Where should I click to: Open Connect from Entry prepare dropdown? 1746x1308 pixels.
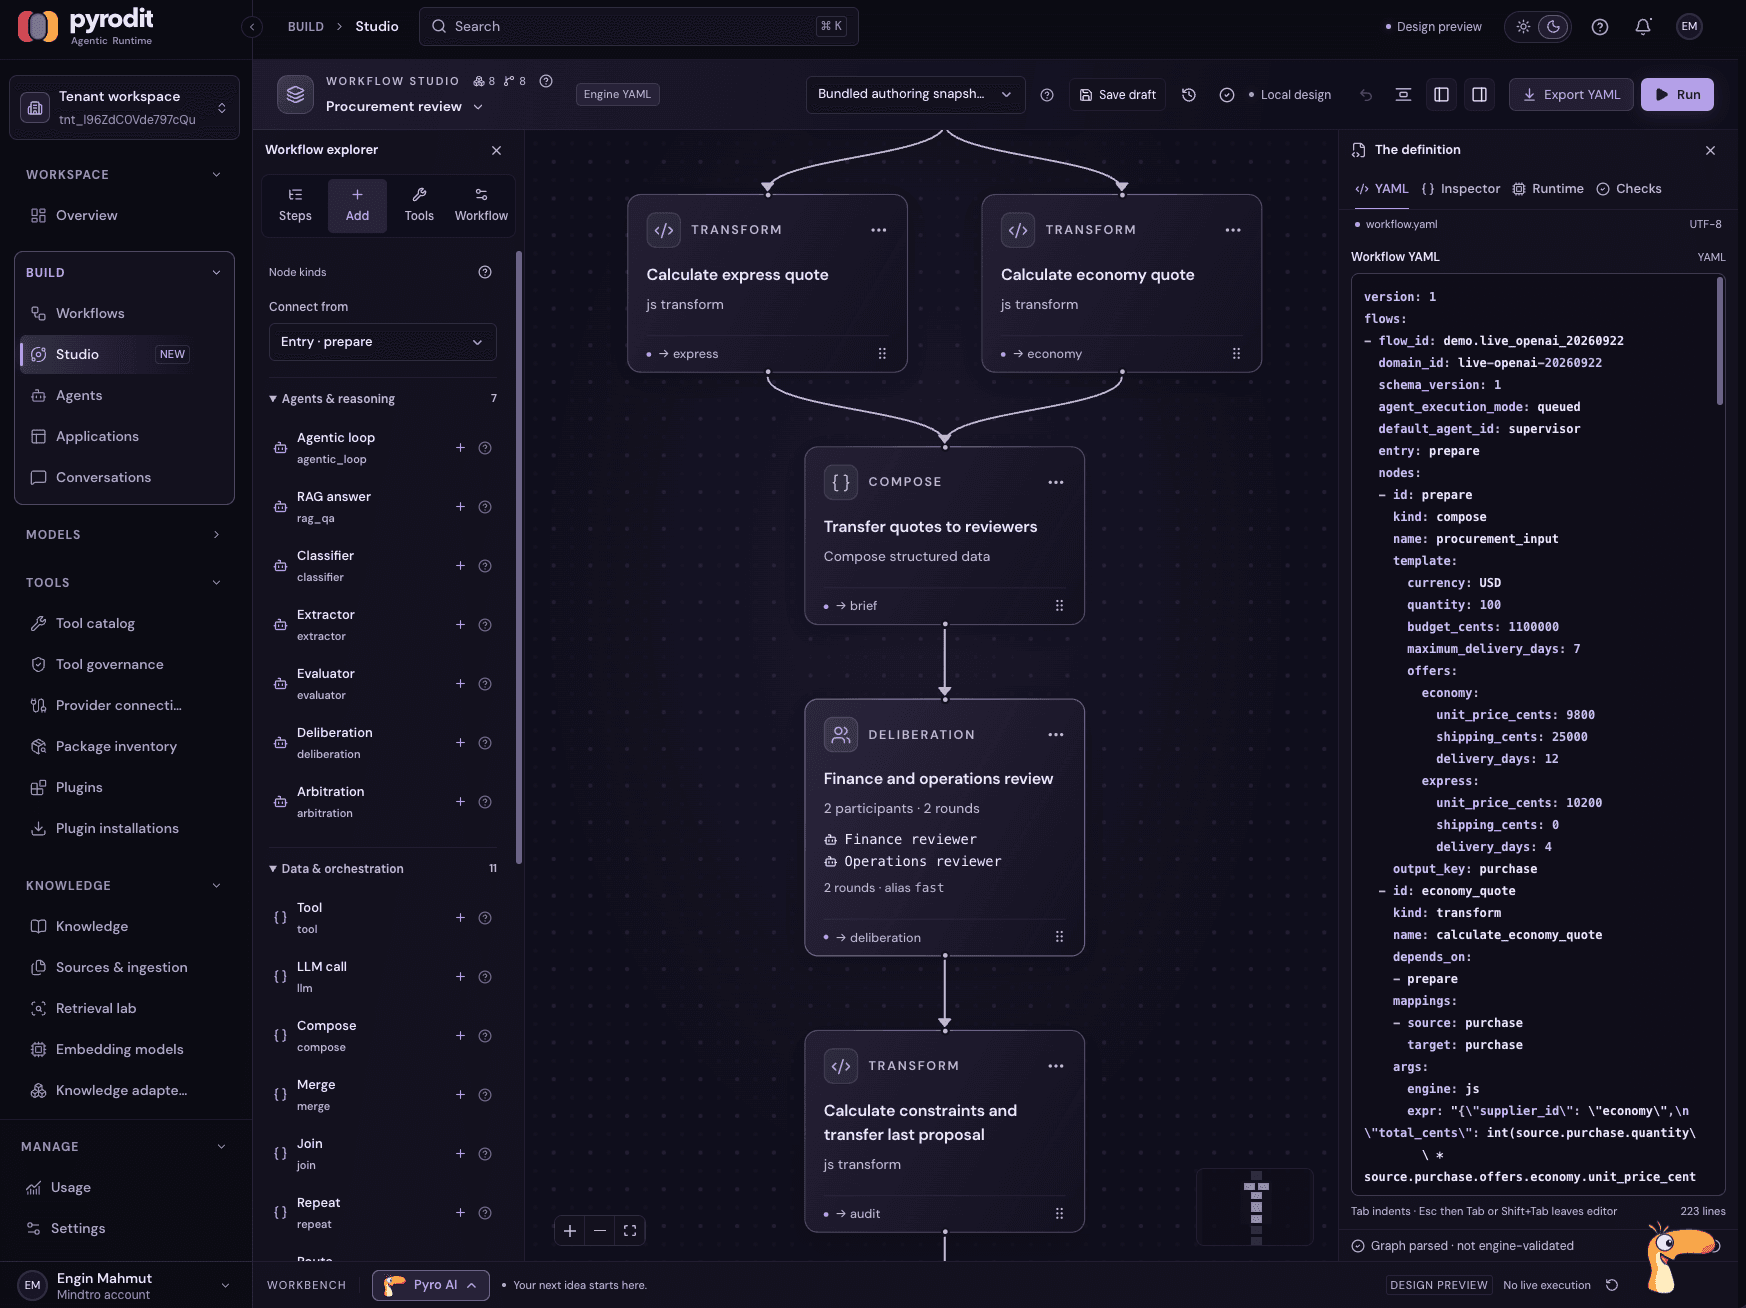[382, 342]
